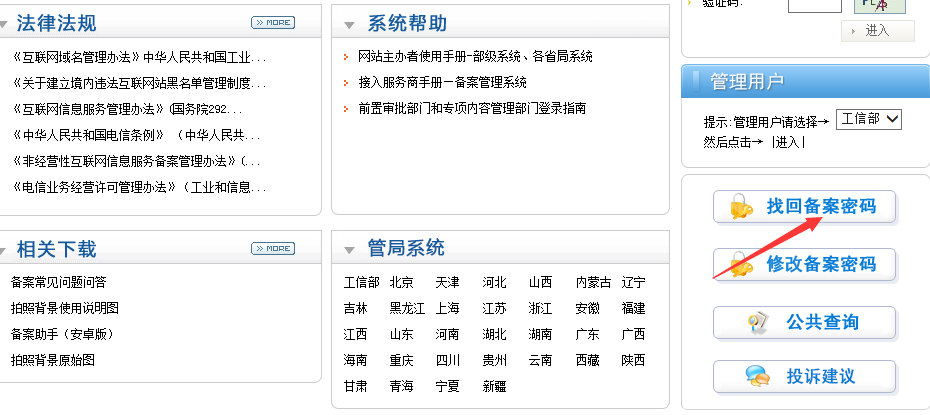
Task: Click the lock icon on 找回备案密码
Action: (x=740, y=207)
